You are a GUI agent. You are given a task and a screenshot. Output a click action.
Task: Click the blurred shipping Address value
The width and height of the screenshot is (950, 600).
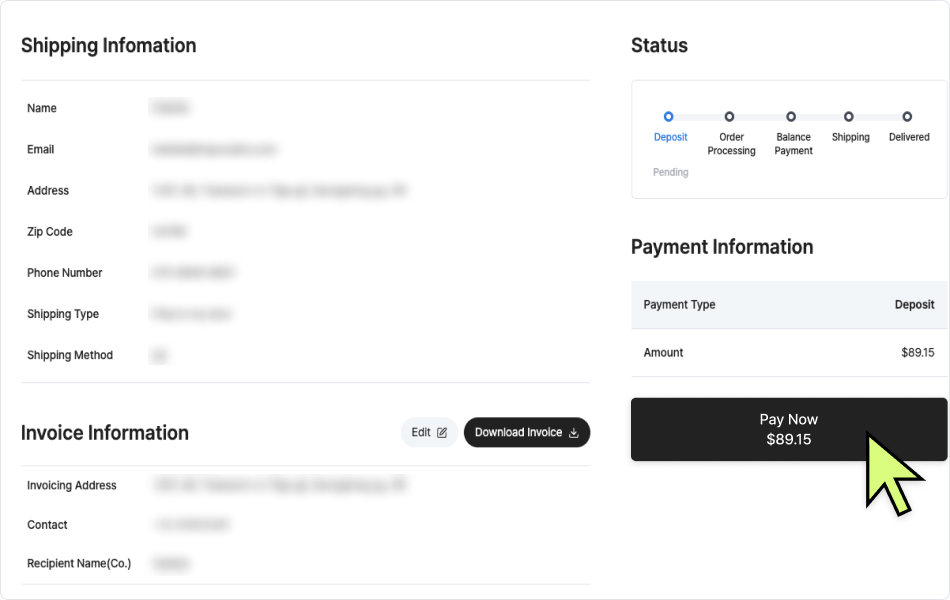pos(279,190)
